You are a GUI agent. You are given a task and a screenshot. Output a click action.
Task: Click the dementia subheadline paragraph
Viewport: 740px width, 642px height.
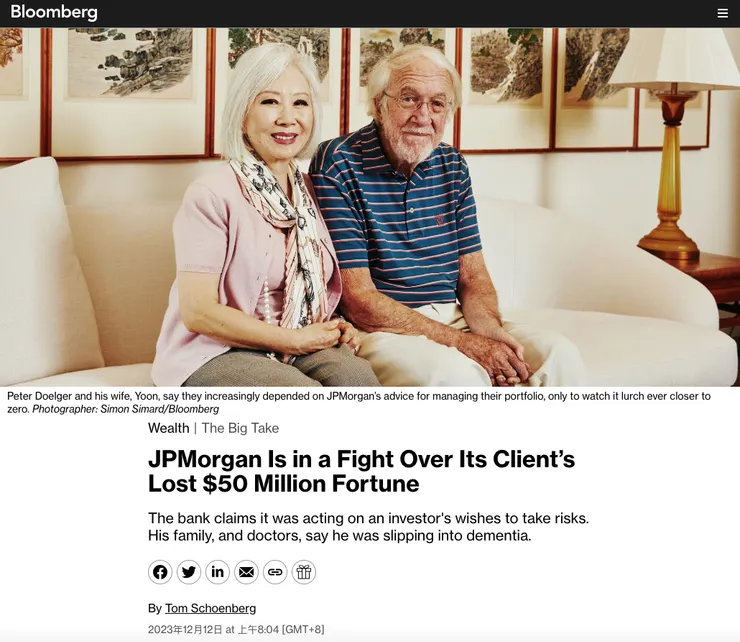coord(369,527)
